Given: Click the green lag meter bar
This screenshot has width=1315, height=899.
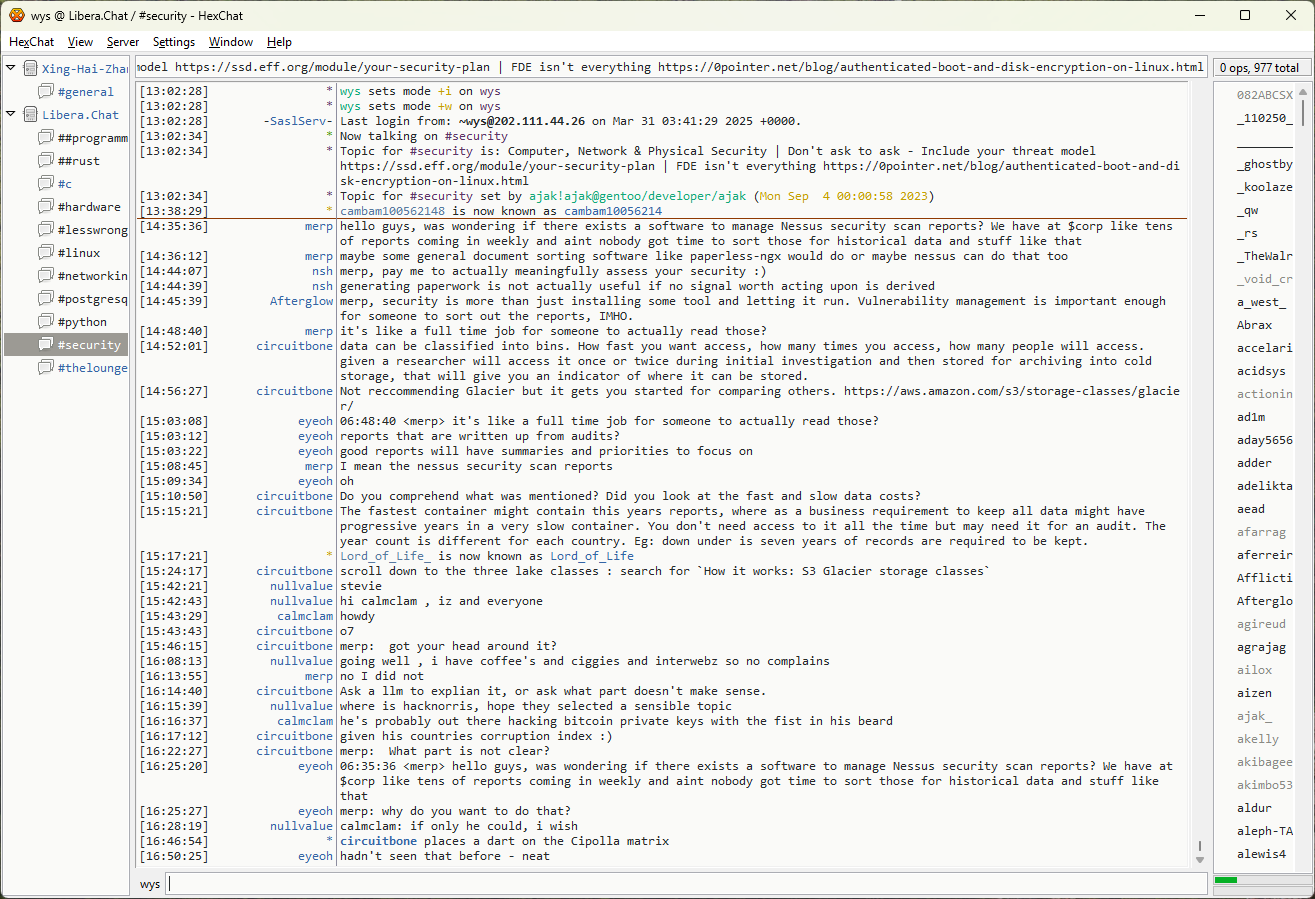Looking at the screenshot, I should point(1226,880).
